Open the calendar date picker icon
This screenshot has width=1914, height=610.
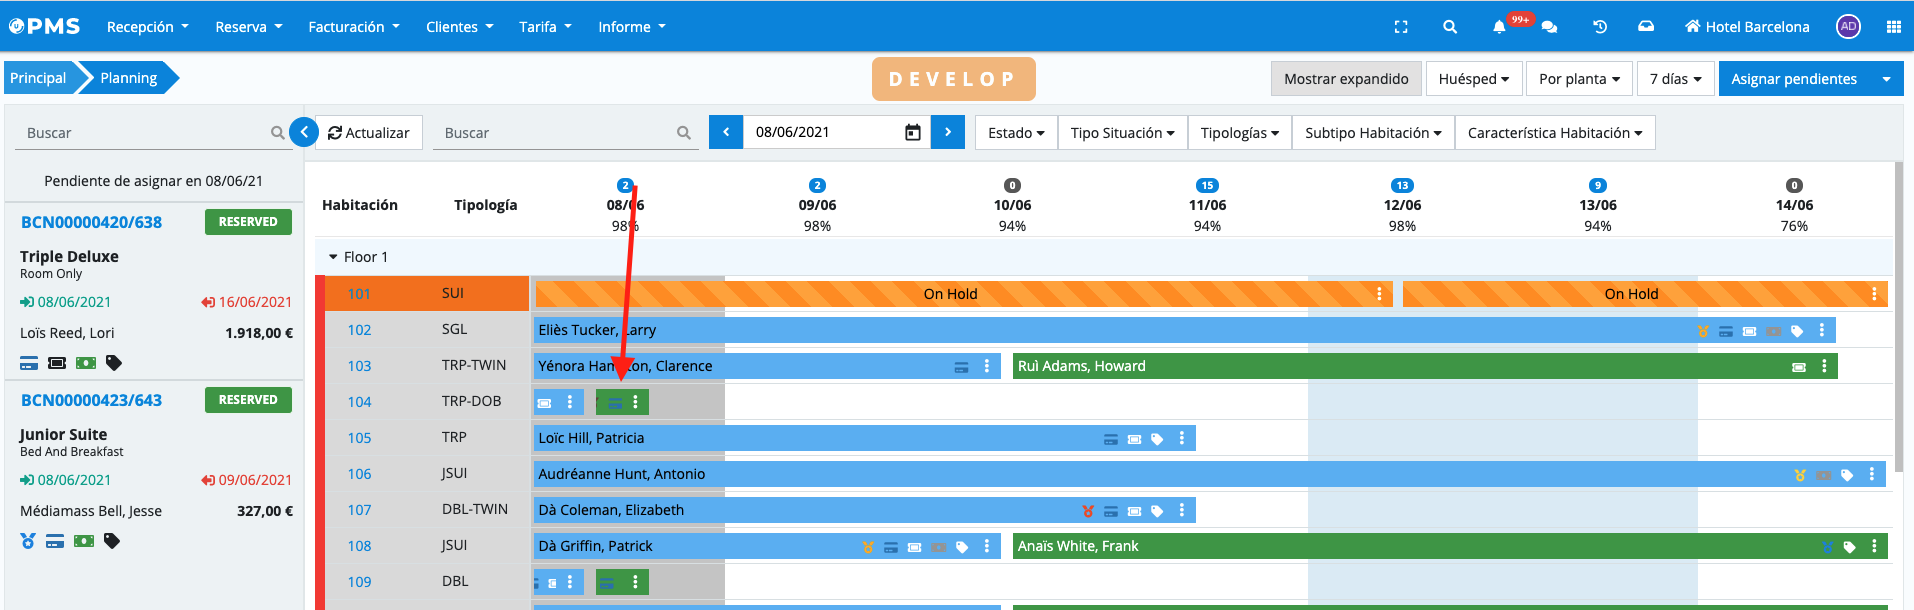coord(912,132)
